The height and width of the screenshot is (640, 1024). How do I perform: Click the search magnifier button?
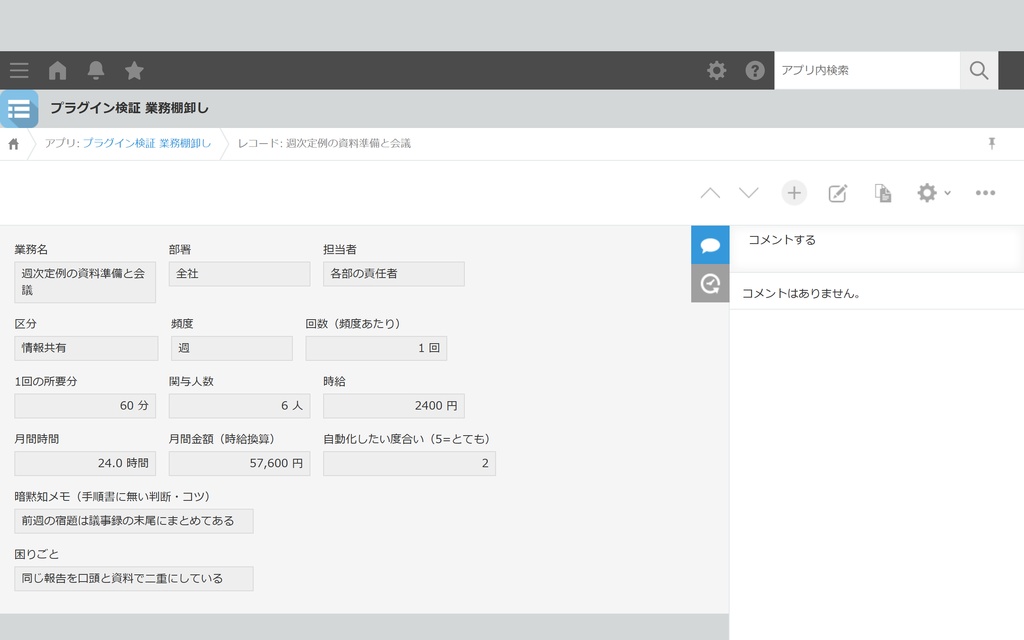[x=978, y=71]
